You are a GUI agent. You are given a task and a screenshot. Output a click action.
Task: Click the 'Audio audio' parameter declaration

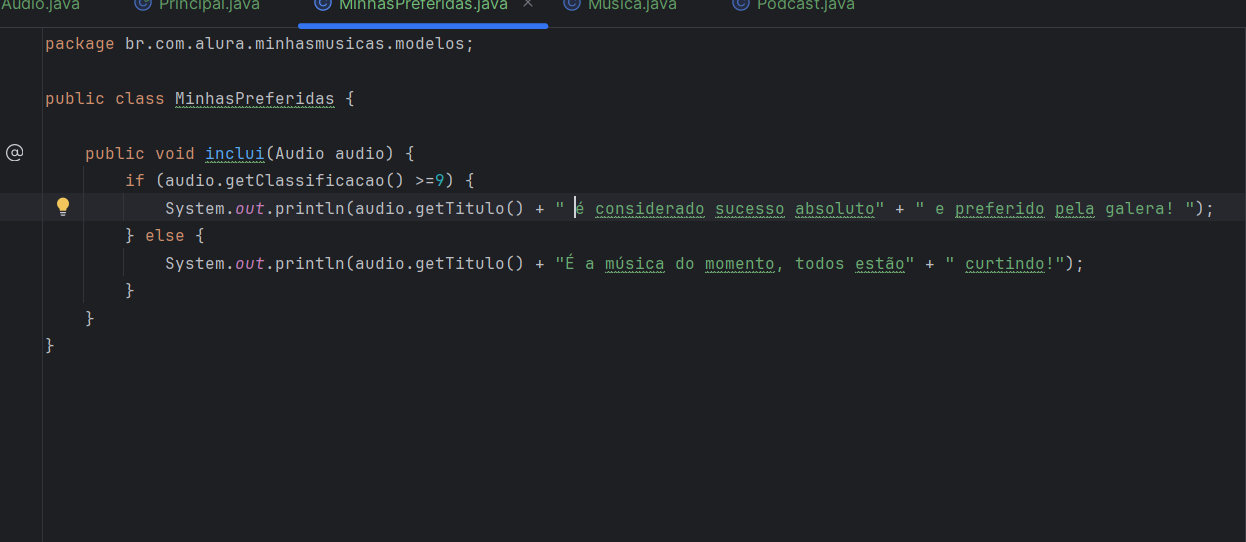pyautogui.click(x=330, y=154)
